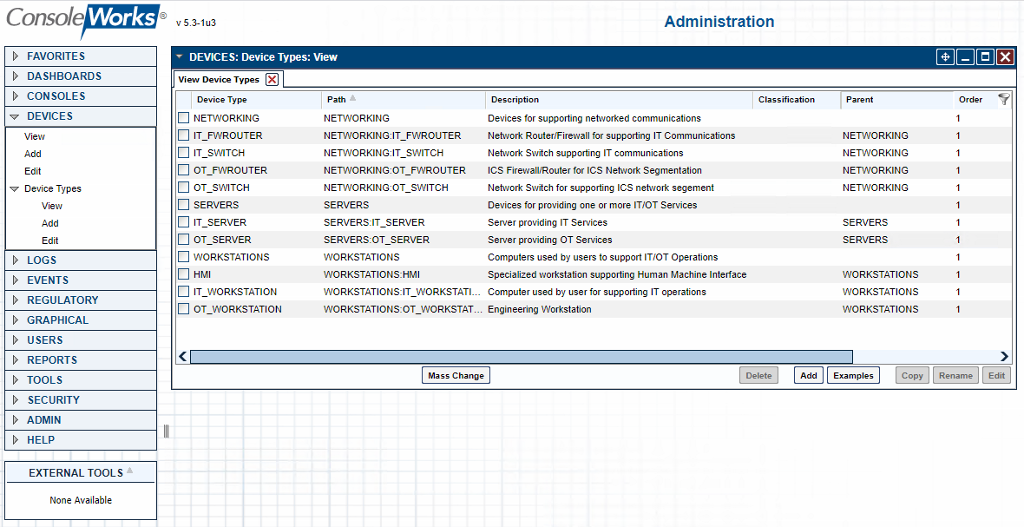The width and height of the screenshot is (1024, 527).
Task: Click the Examples button
Action: pyautogui.click(x=853, y=375)
